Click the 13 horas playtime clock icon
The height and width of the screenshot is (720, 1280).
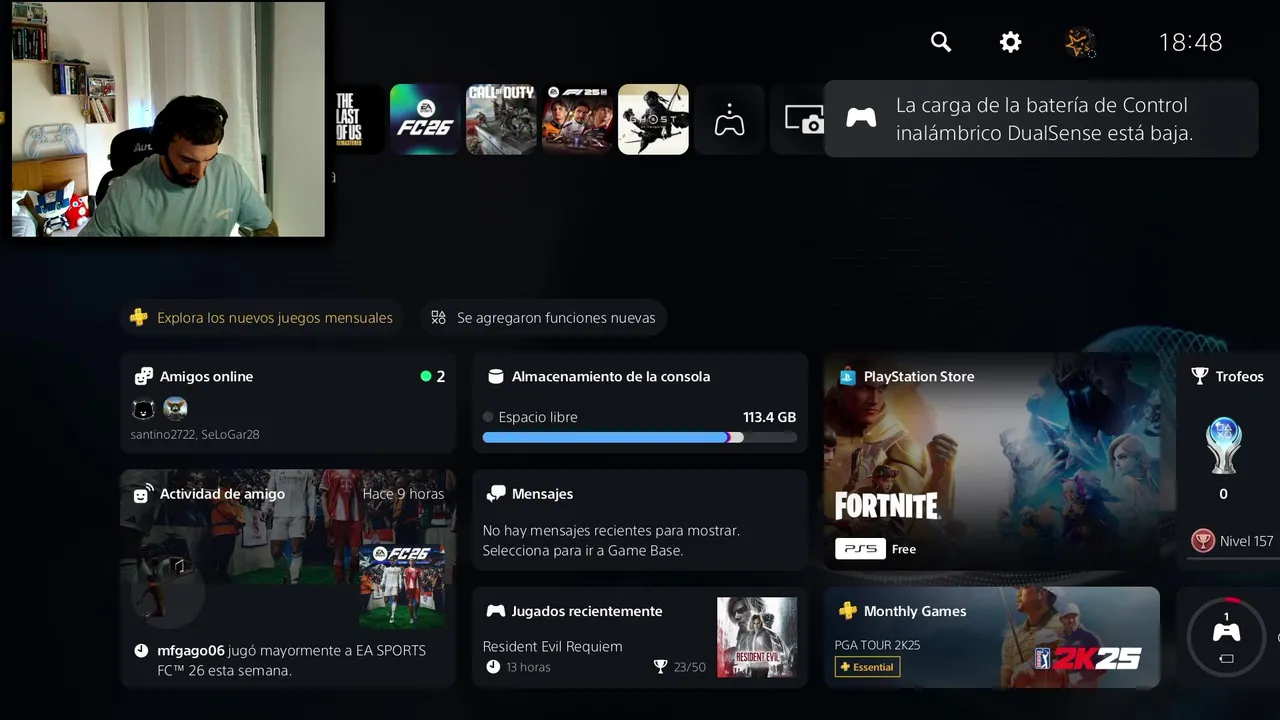(493, 667)
